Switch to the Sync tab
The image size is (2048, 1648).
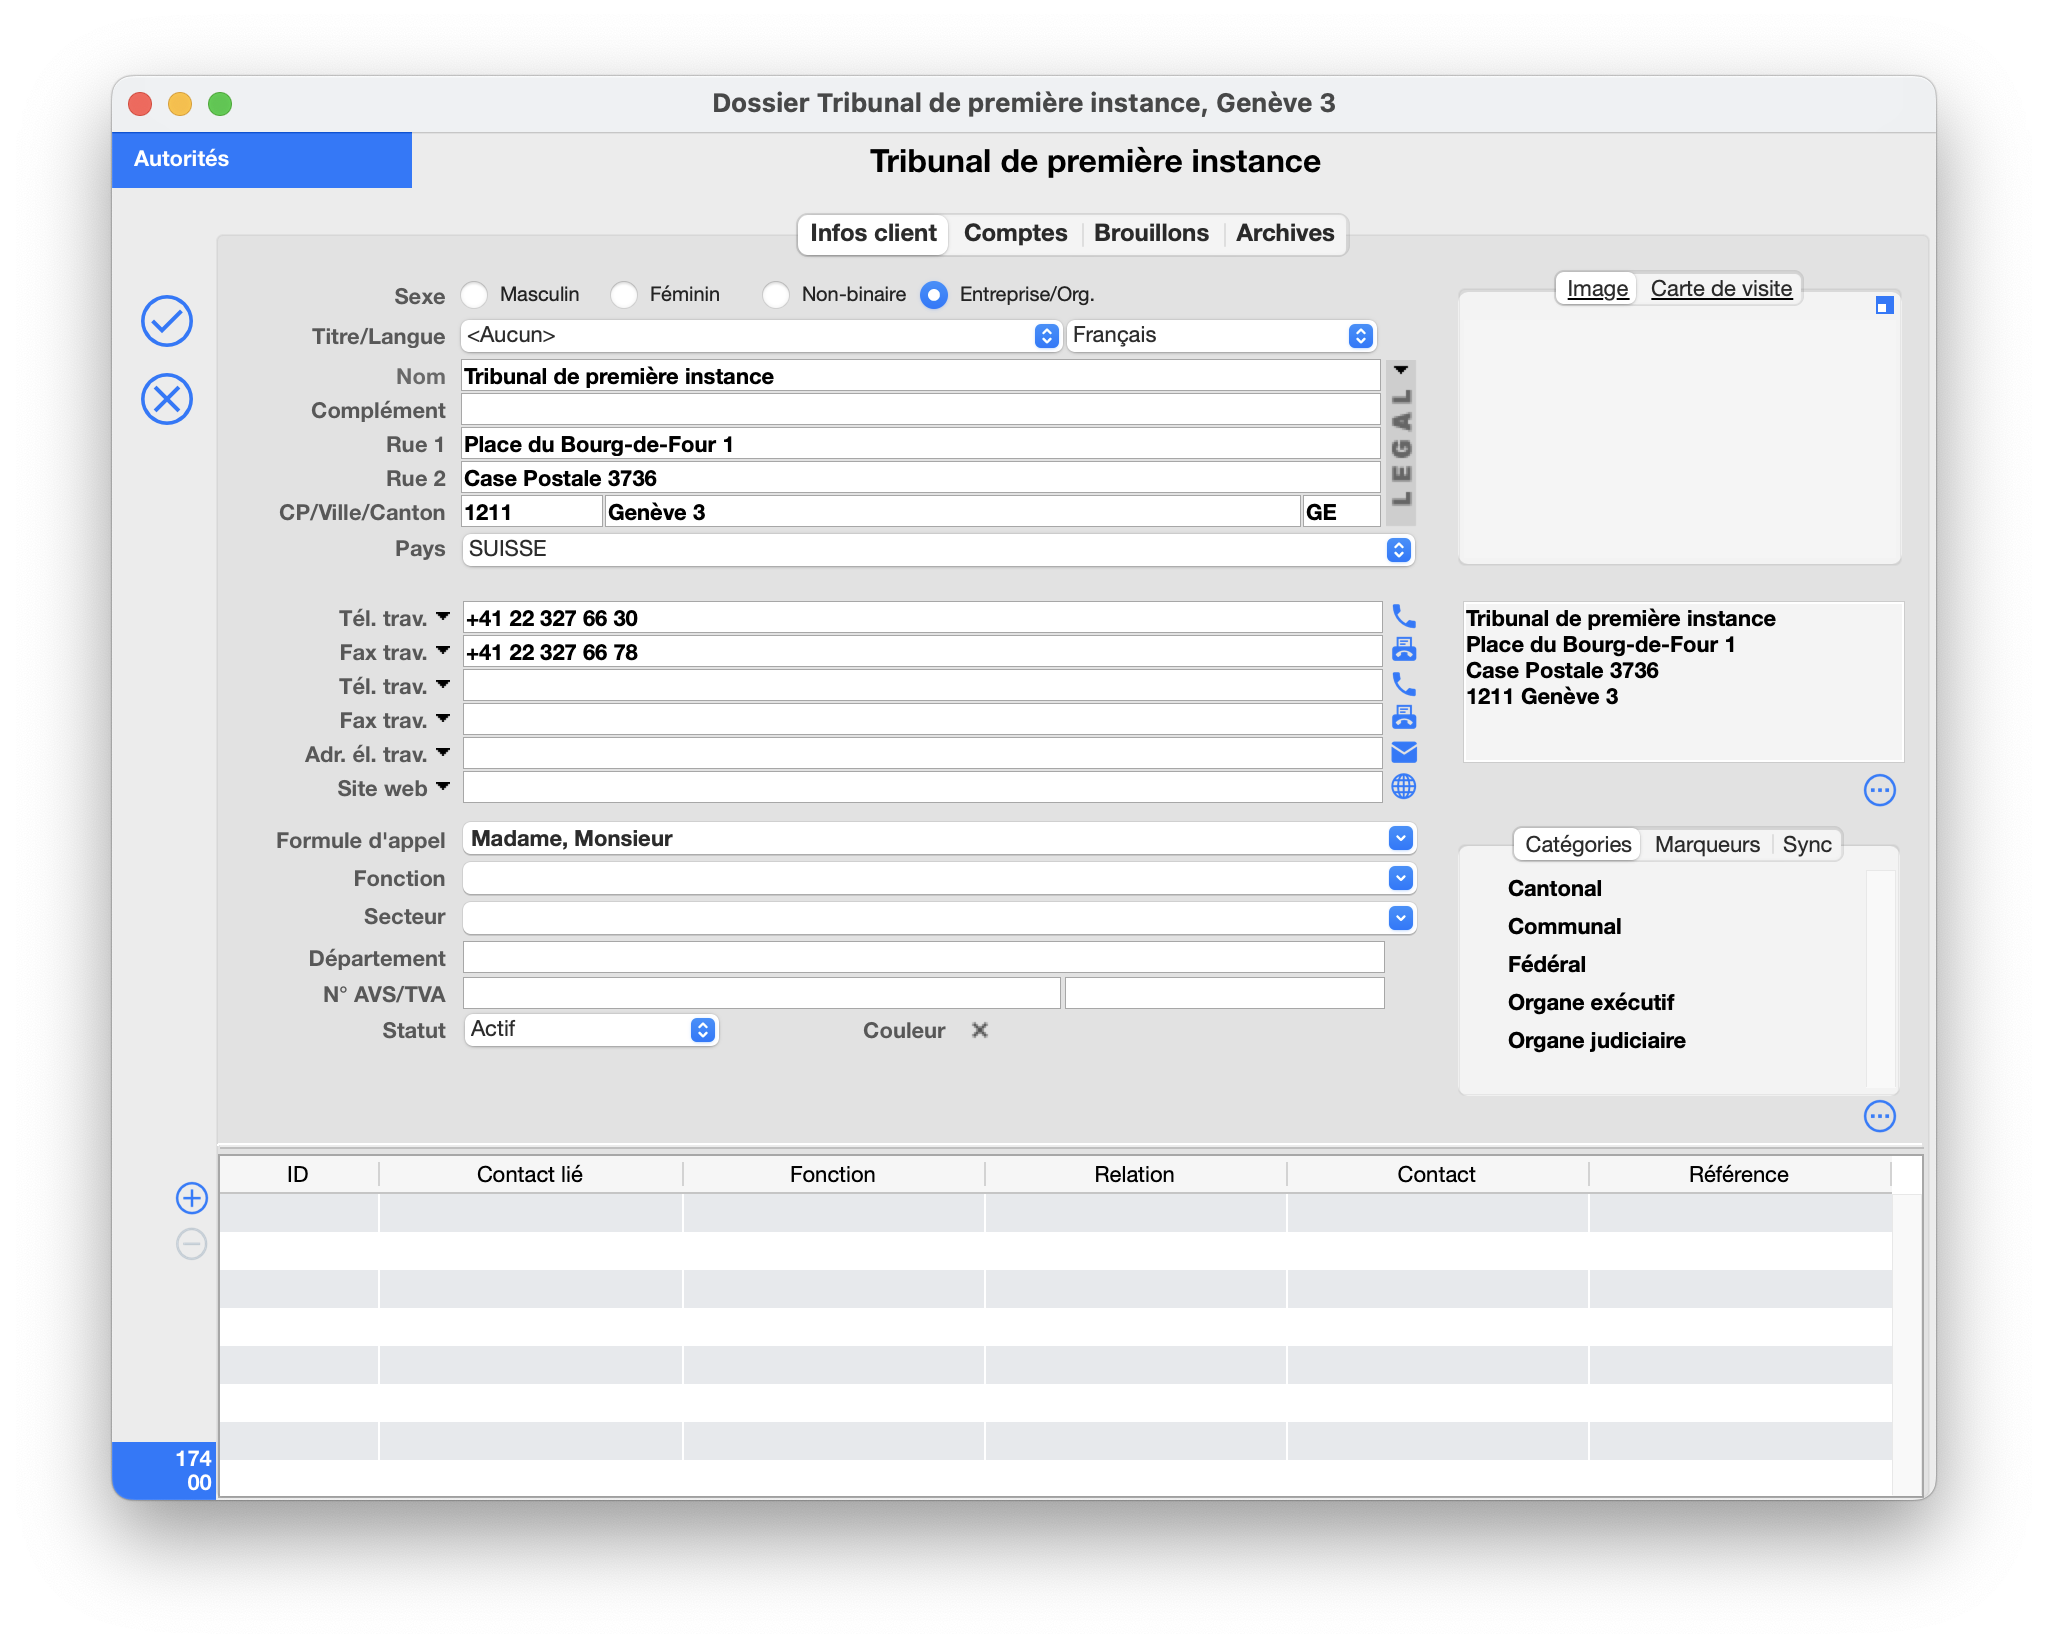pos(1807,845)
